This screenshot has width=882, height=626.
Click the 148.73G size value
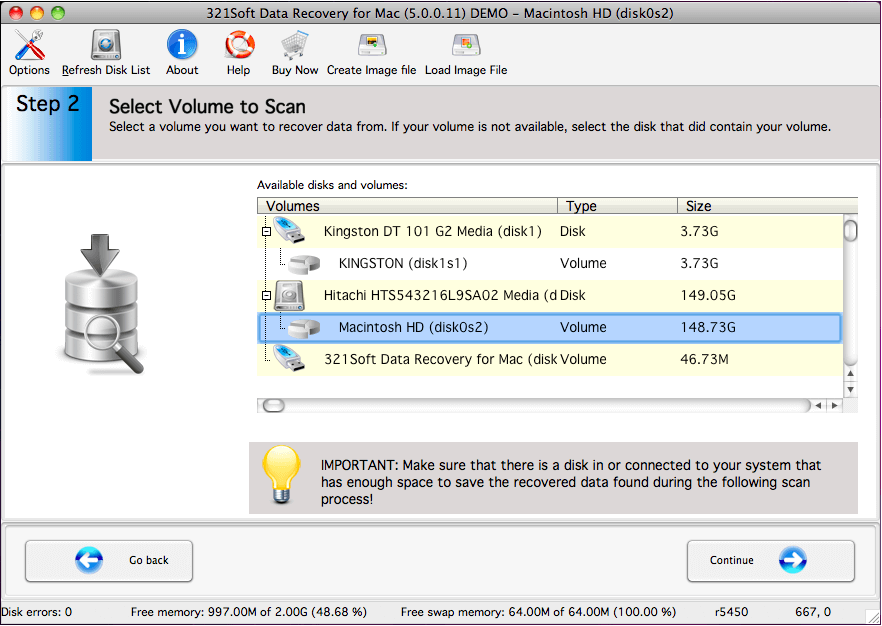point(708,327)
